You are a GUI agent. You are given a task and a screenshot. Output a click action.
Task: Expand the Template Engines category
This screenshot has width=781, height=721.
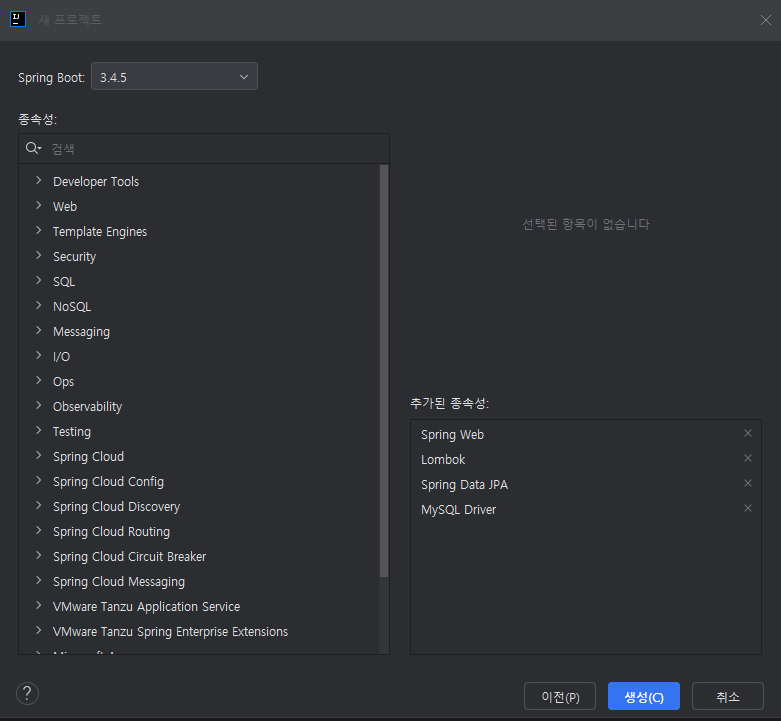pos(38,230)
